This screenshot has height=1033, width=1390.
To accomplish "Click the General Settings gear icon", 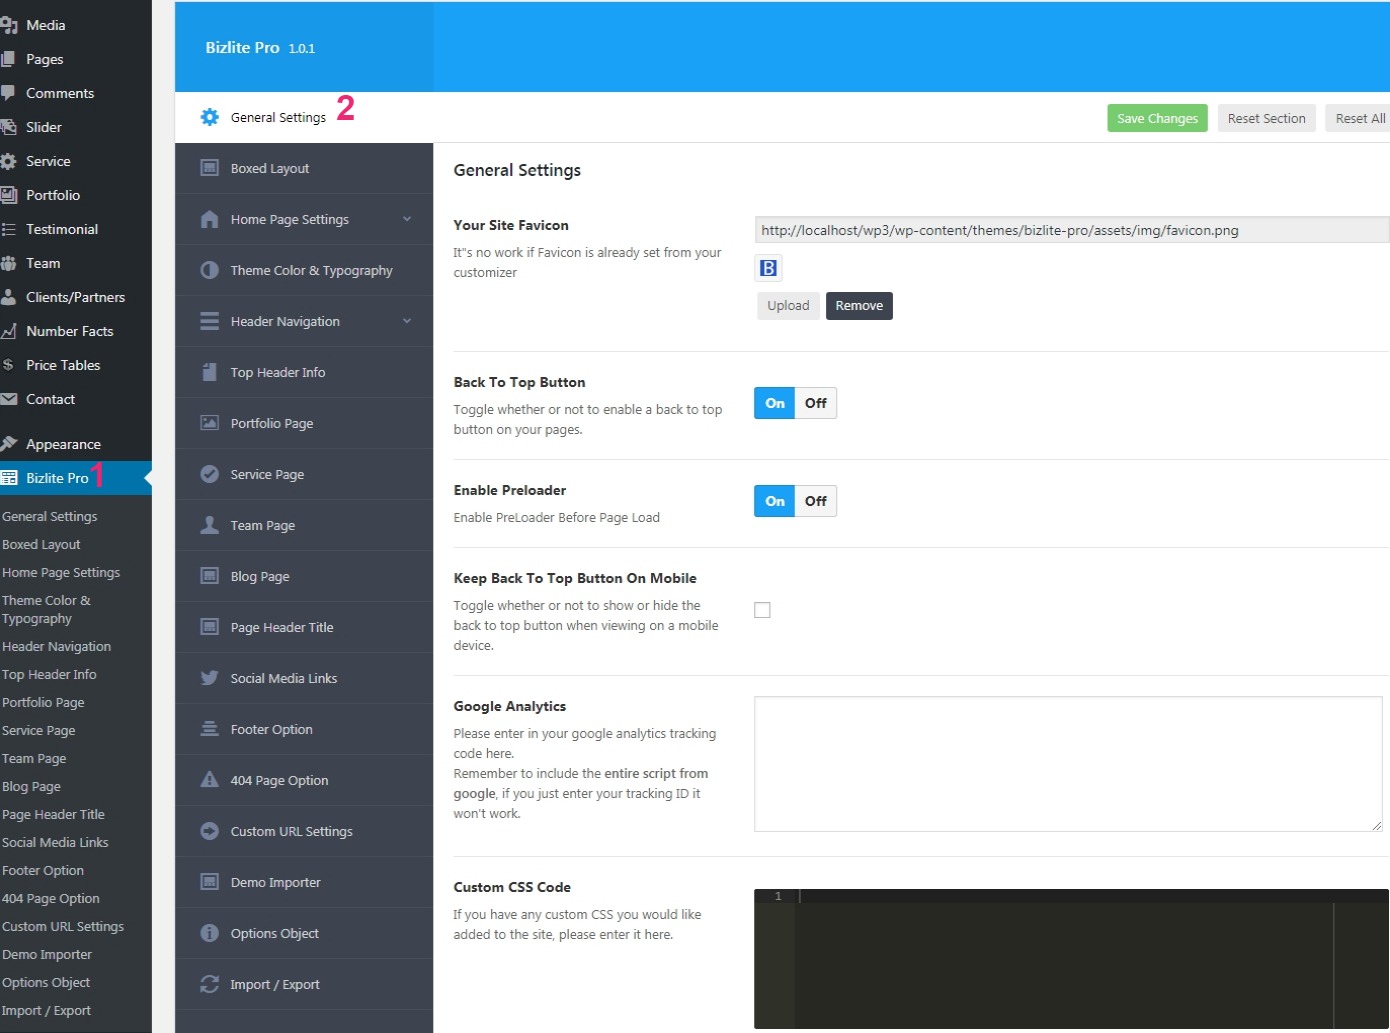I will (210, 117).
